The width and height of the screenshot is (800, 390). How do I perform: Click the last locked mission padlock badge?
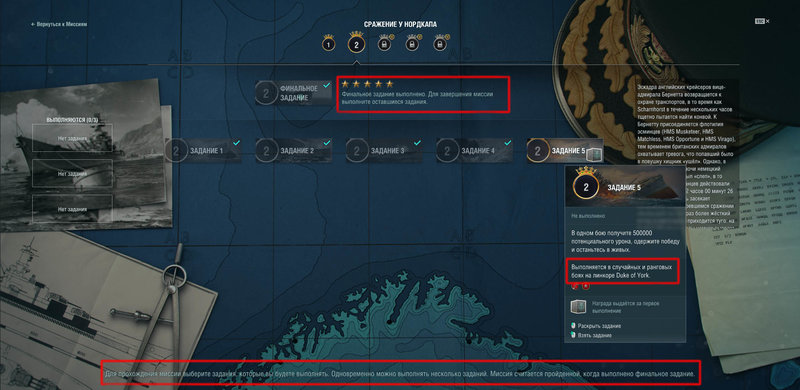[440, 44]
